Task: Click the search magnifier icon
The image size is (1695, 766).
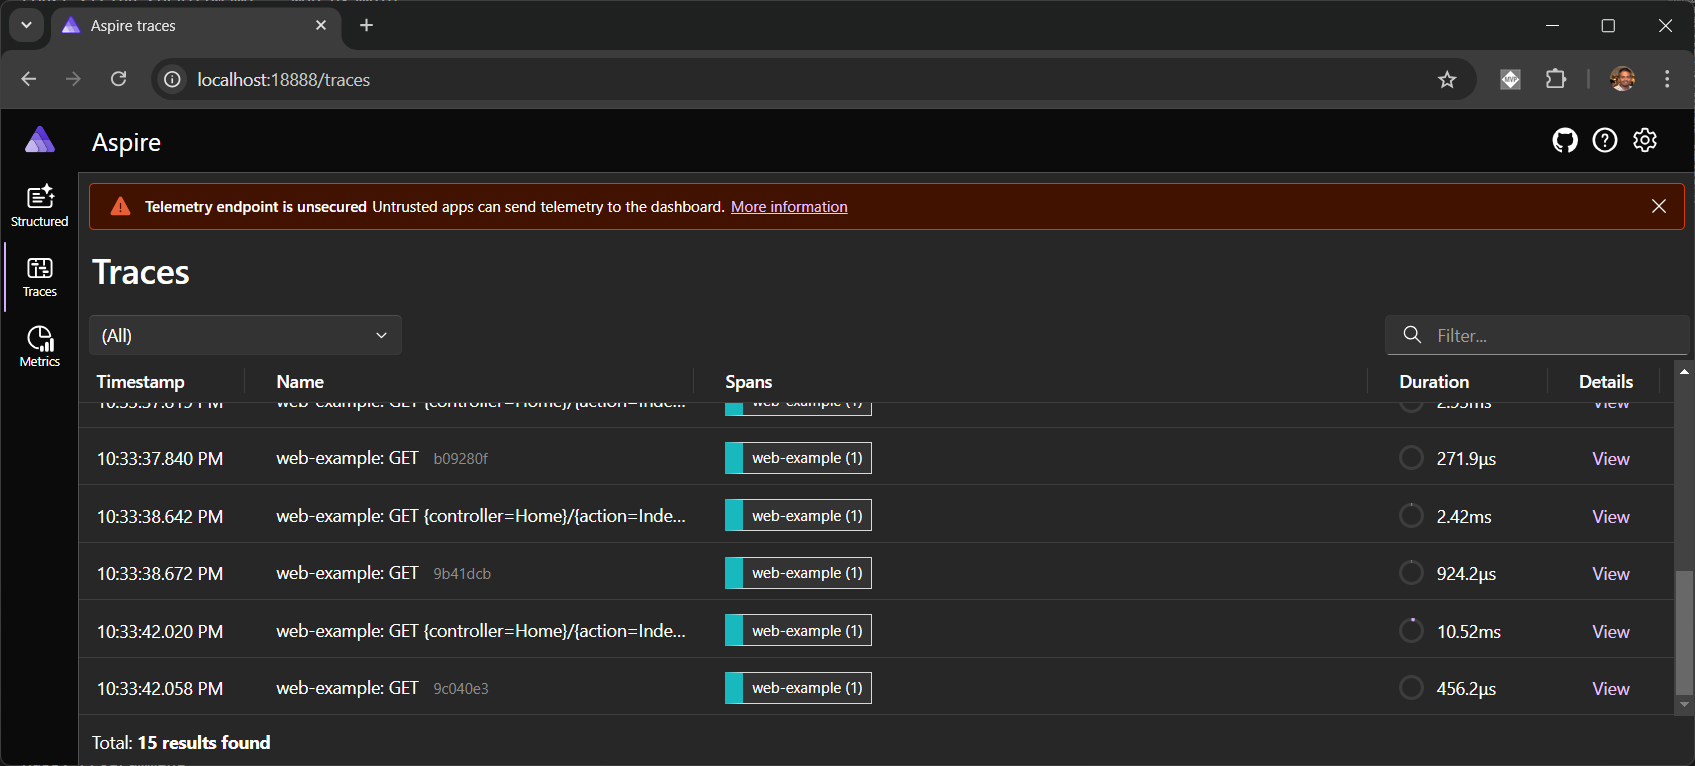Action: [x=1412, y=335]
